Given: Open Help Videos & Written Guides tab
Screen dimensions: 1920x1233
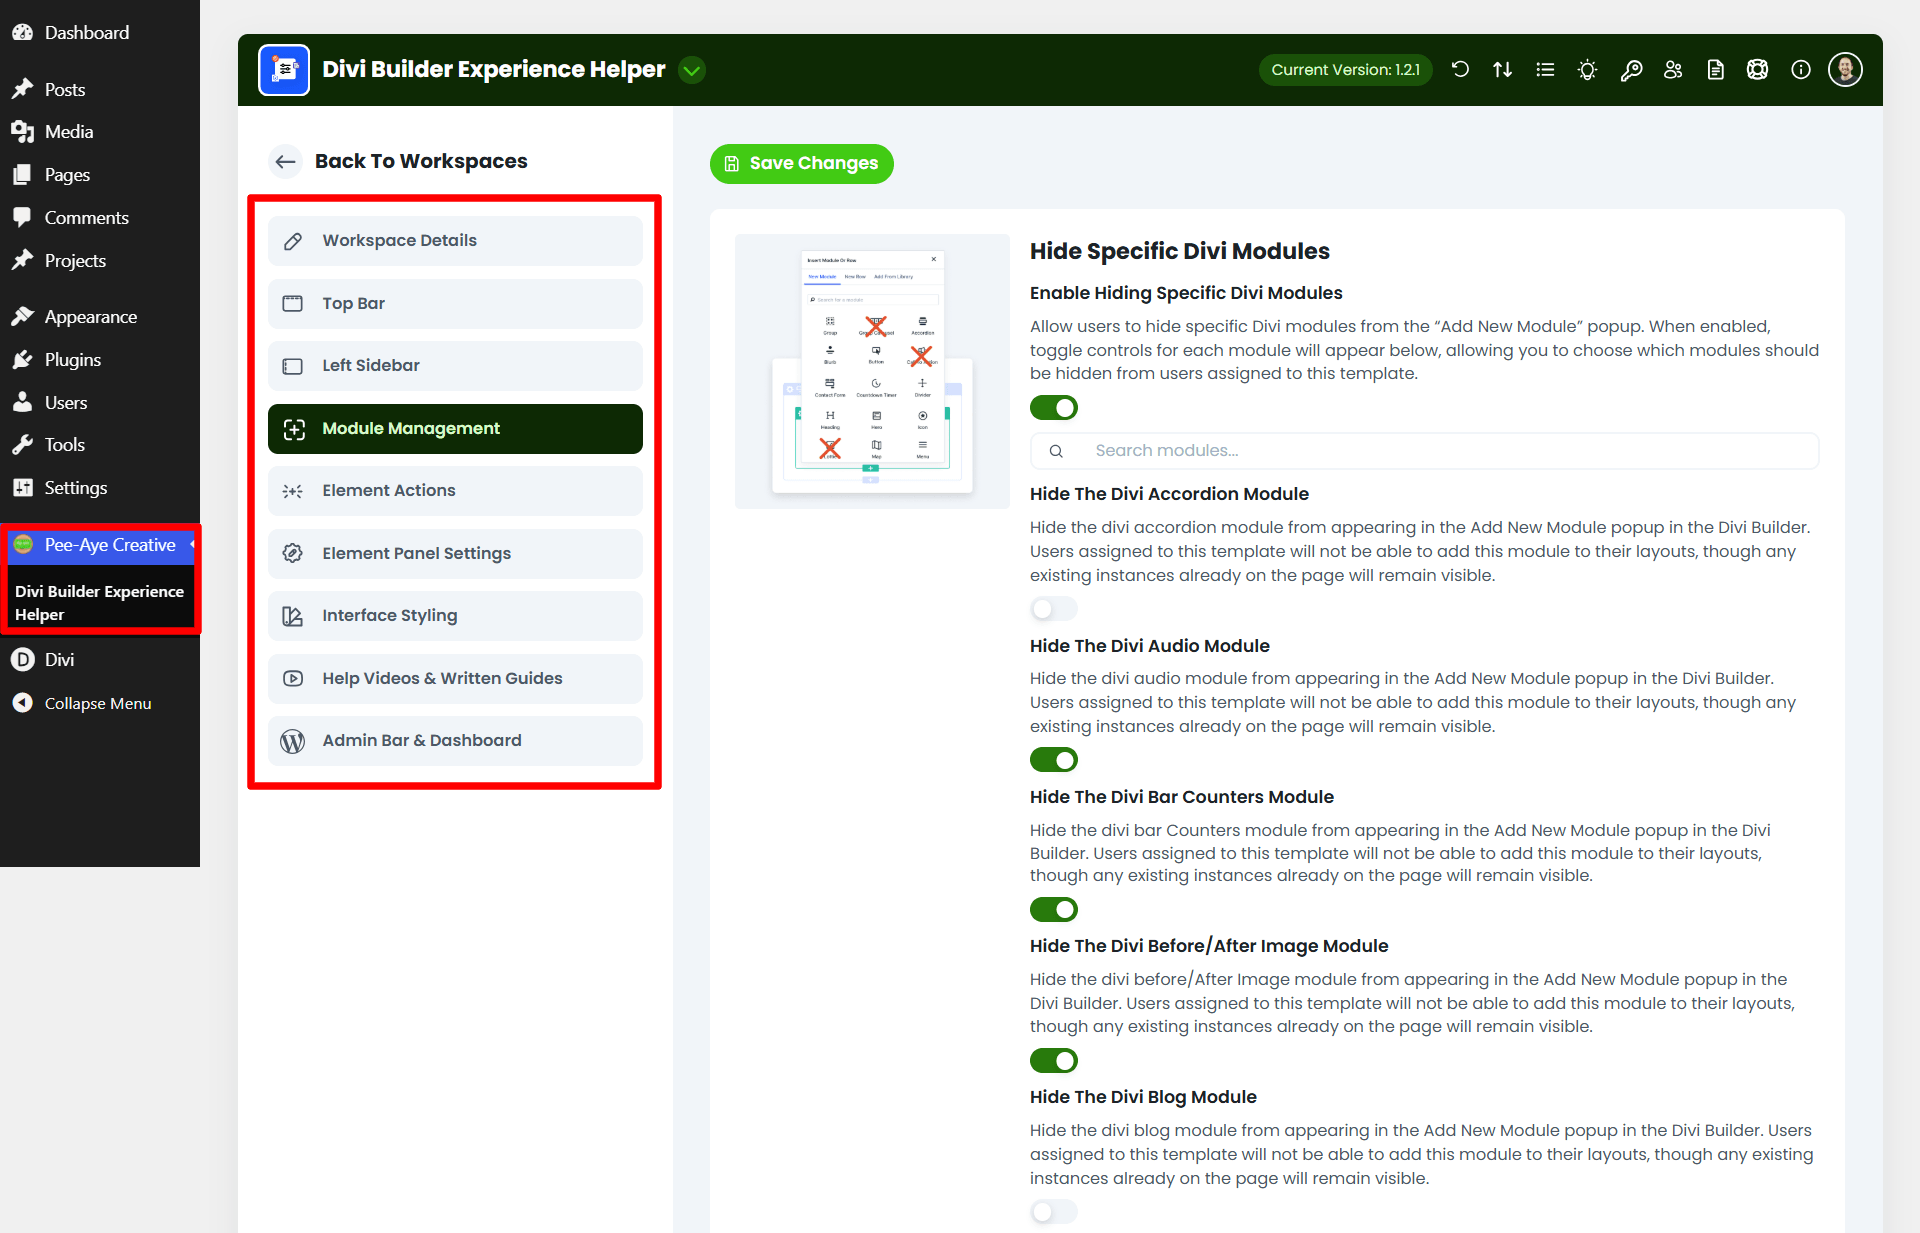Looking at the screenshot, I should 455,678.
